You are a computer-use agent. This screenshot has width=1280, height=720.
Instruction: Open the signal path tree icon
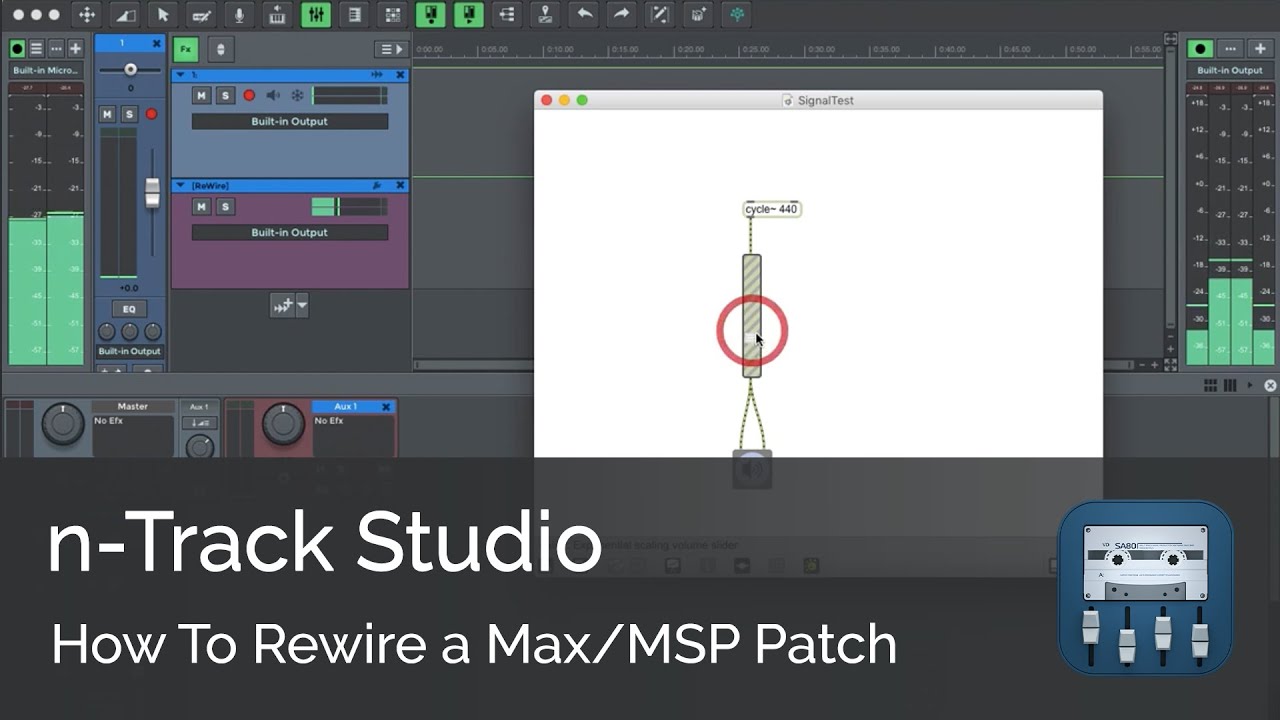point(507,15)
